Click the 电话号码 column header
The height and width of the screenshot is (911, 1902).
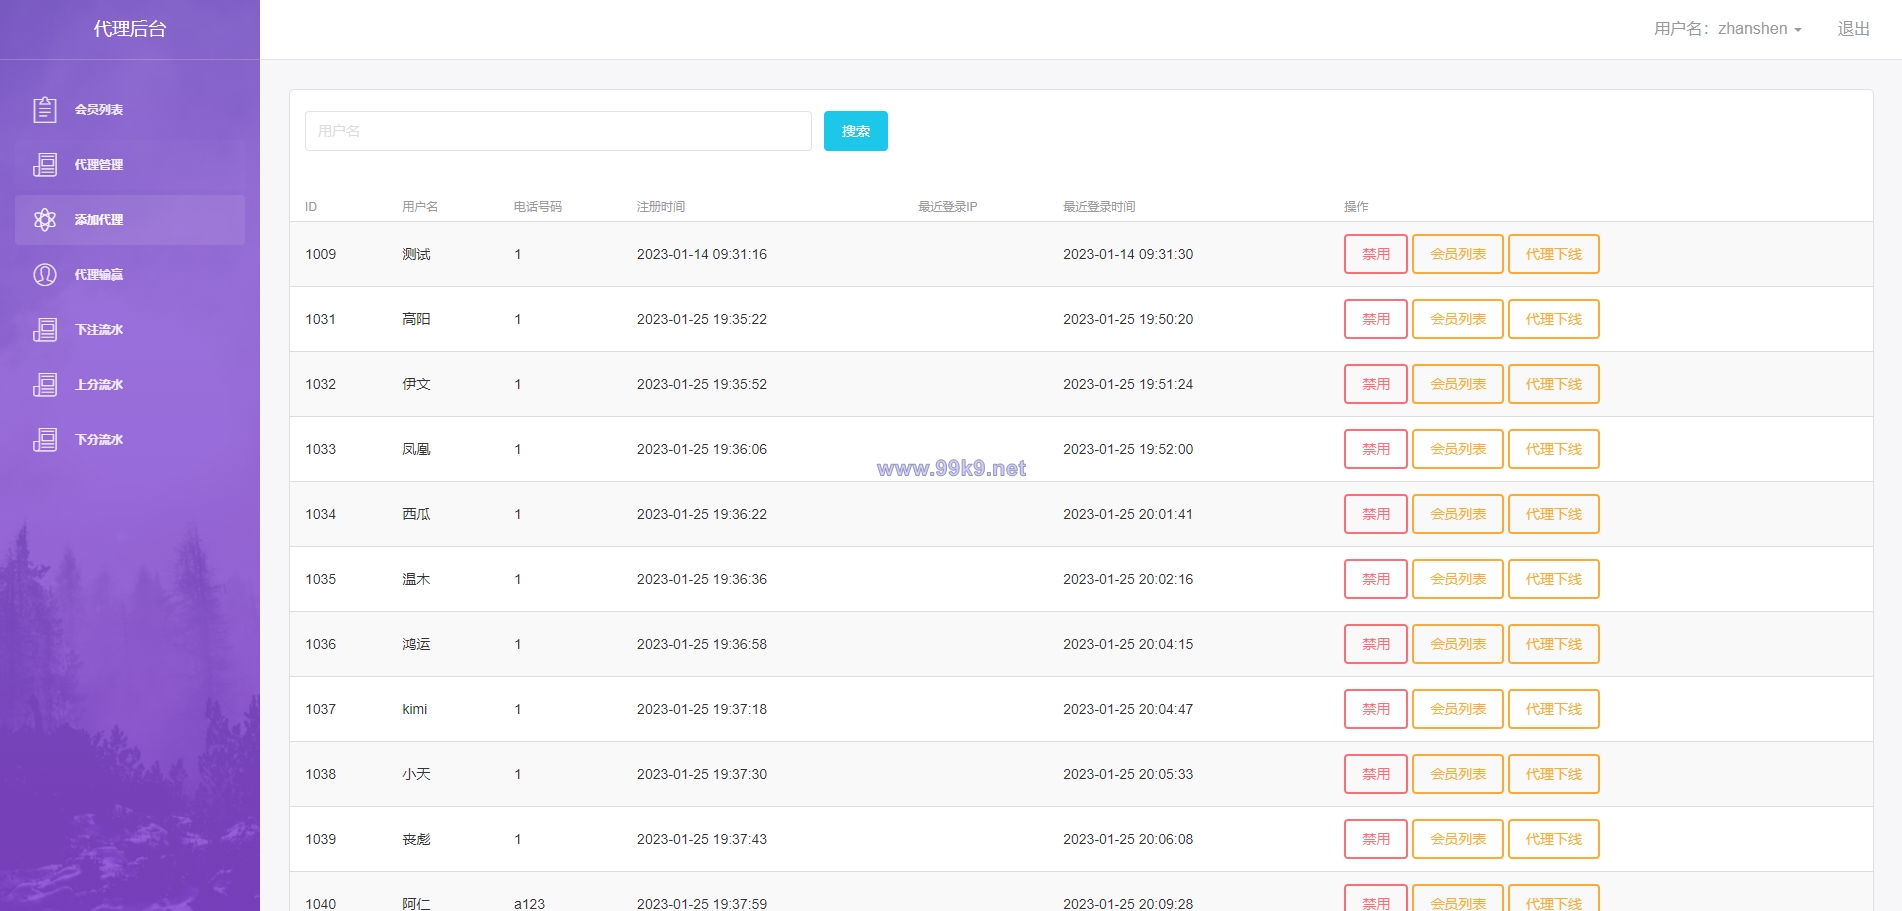tap(538, 207)
